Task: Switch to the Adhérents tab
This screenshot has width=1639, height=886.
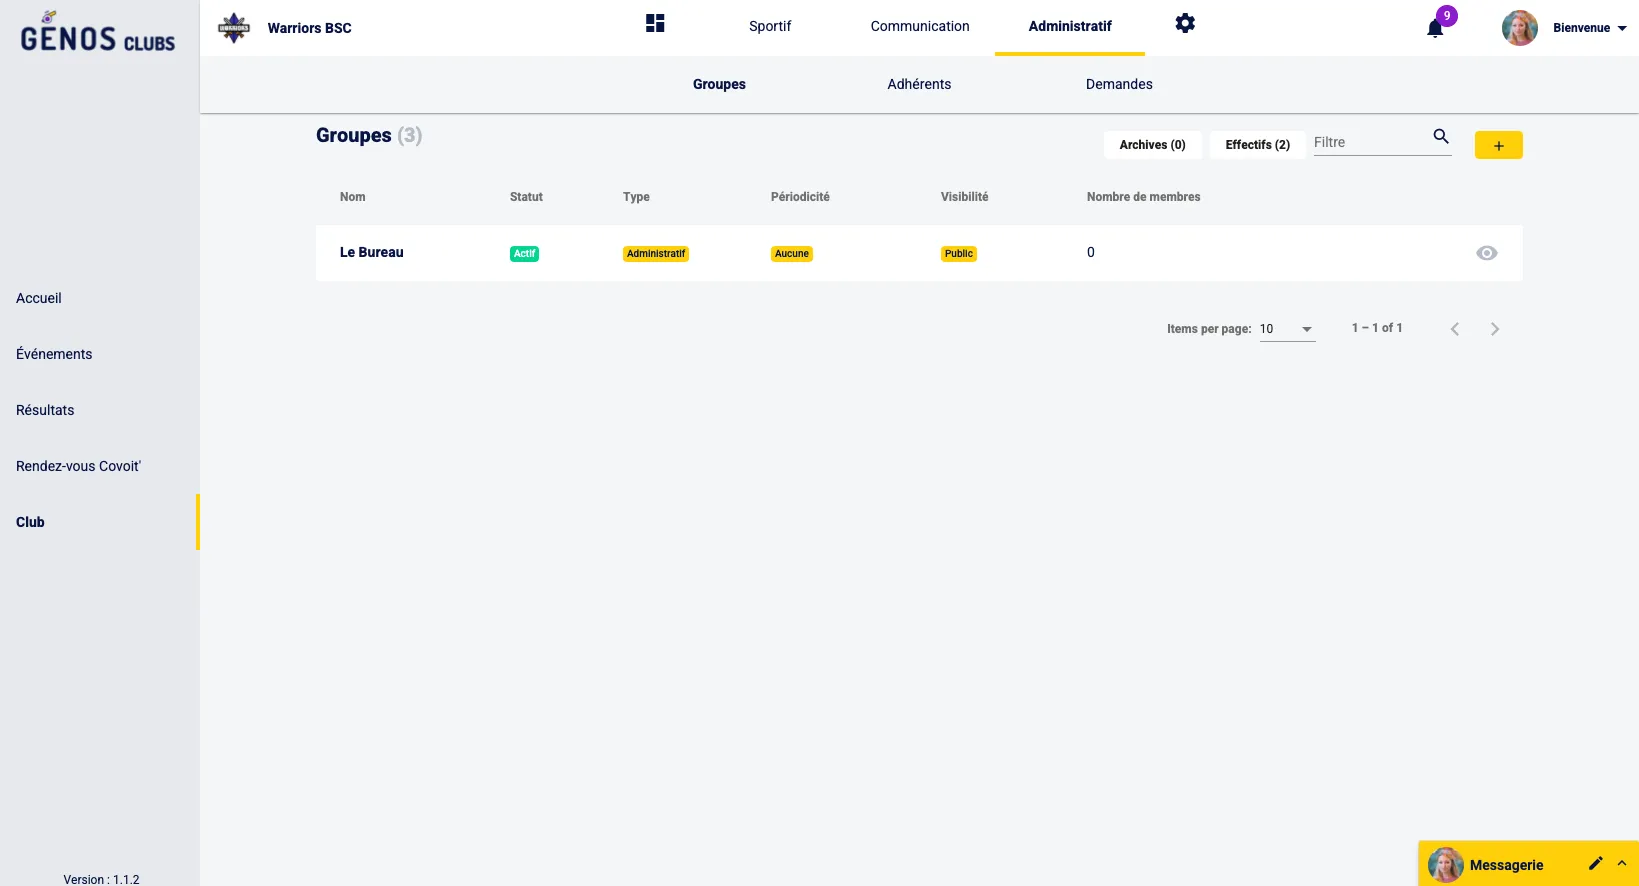Action: click(919, 85)
